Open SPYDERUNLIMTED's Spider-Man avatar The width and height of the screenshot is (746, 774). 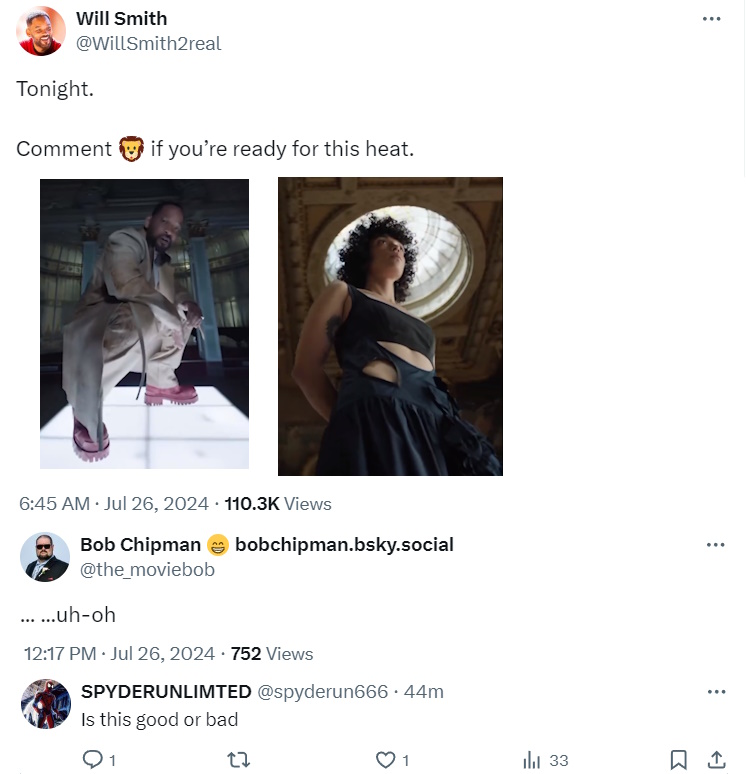pos(45,705)
